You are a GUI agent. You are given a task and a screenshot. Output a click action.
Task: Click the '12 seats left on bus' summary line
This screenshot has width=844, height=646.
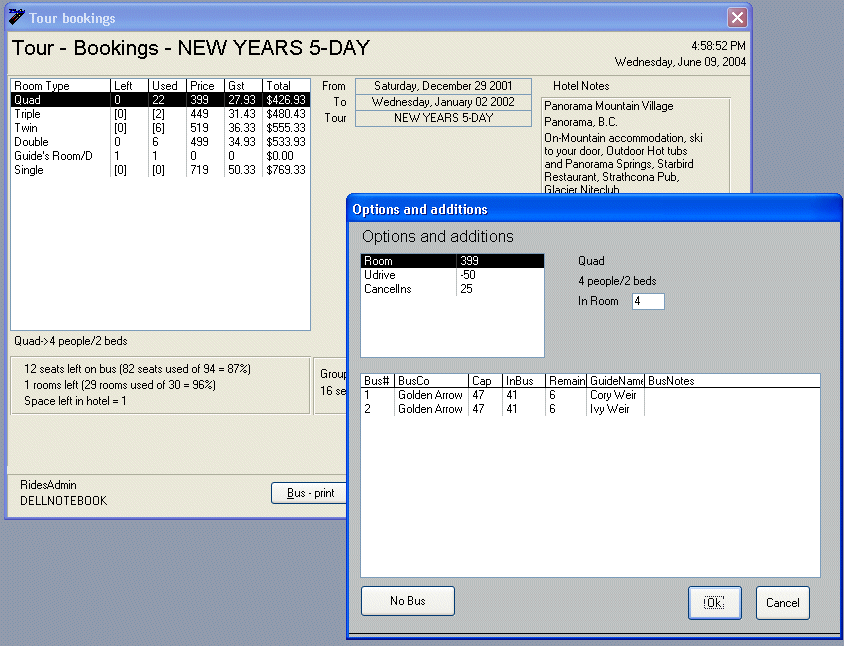pyautogui.click(x=137, y=369)
